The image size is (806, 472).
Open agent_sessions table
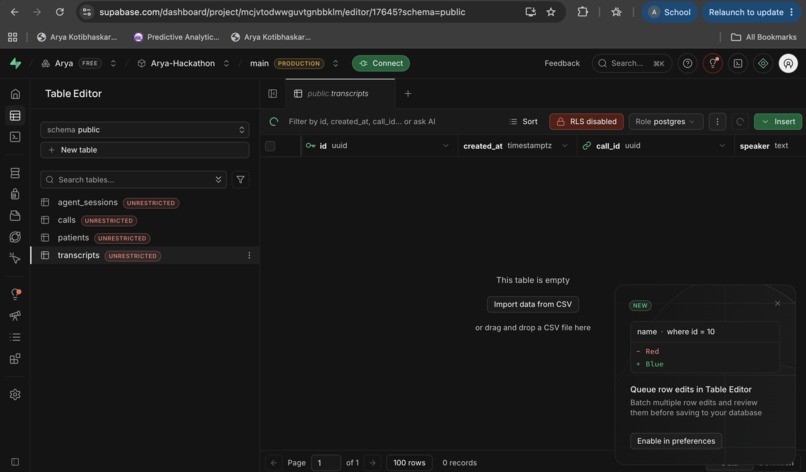[x=87, y=203]
